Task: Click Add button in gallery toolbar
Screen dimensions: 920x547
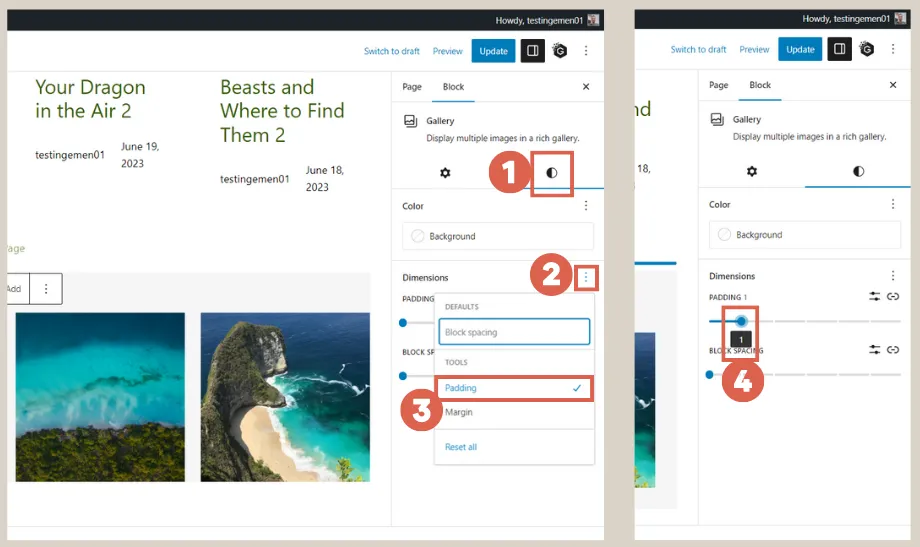Action: tap(16, 289)
